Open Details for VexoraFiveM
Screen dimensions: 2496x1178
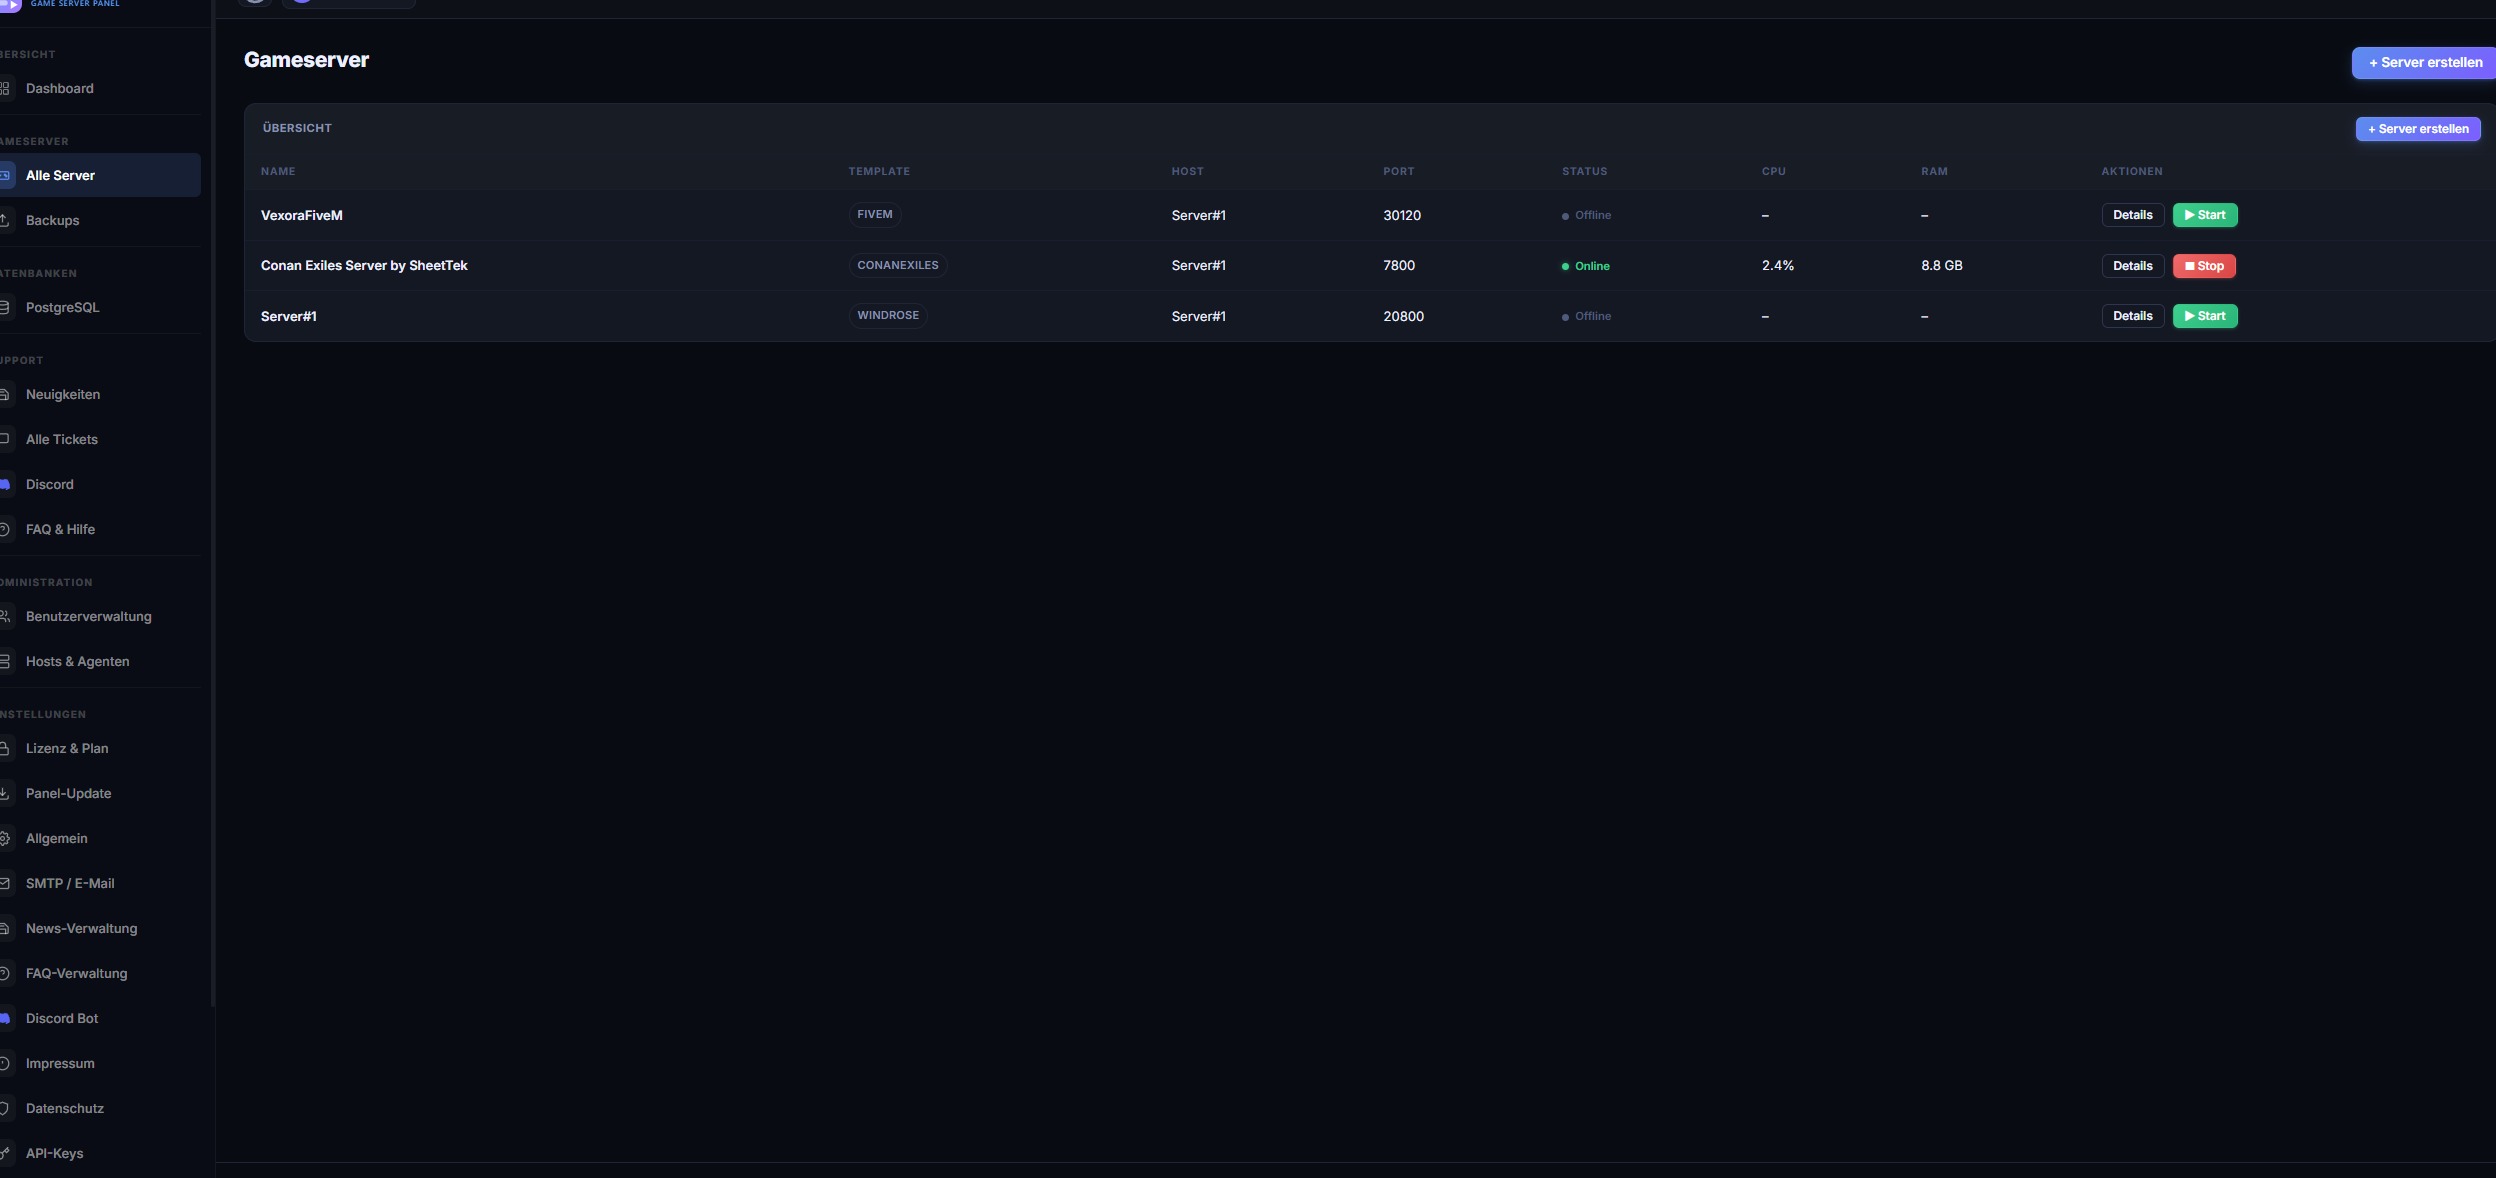2132,215
